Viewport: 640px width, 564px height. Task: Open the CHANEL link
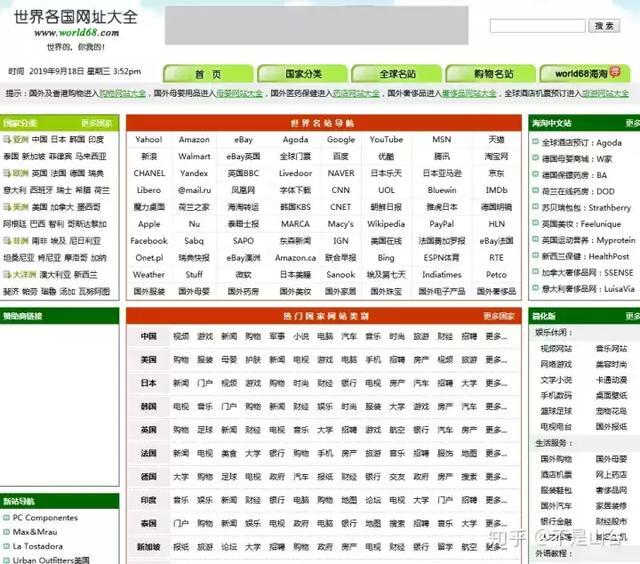pos(149,173)
